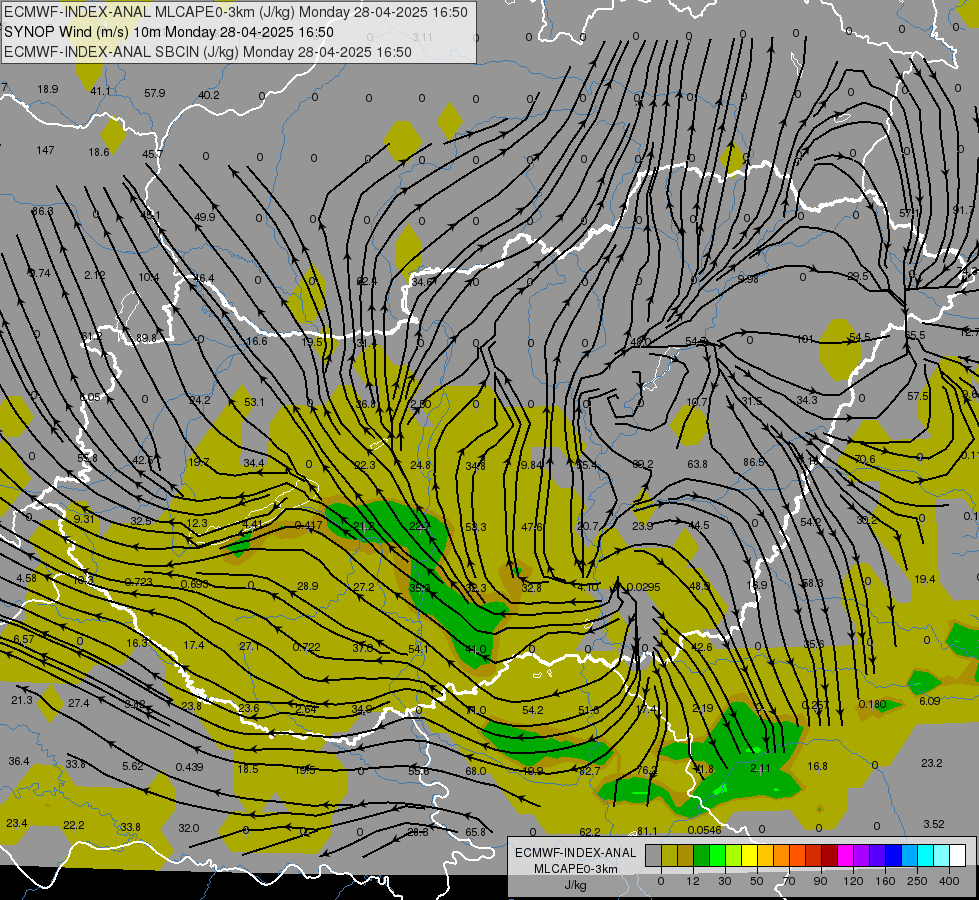Click the map value 0.693

(x=194, y=584)
